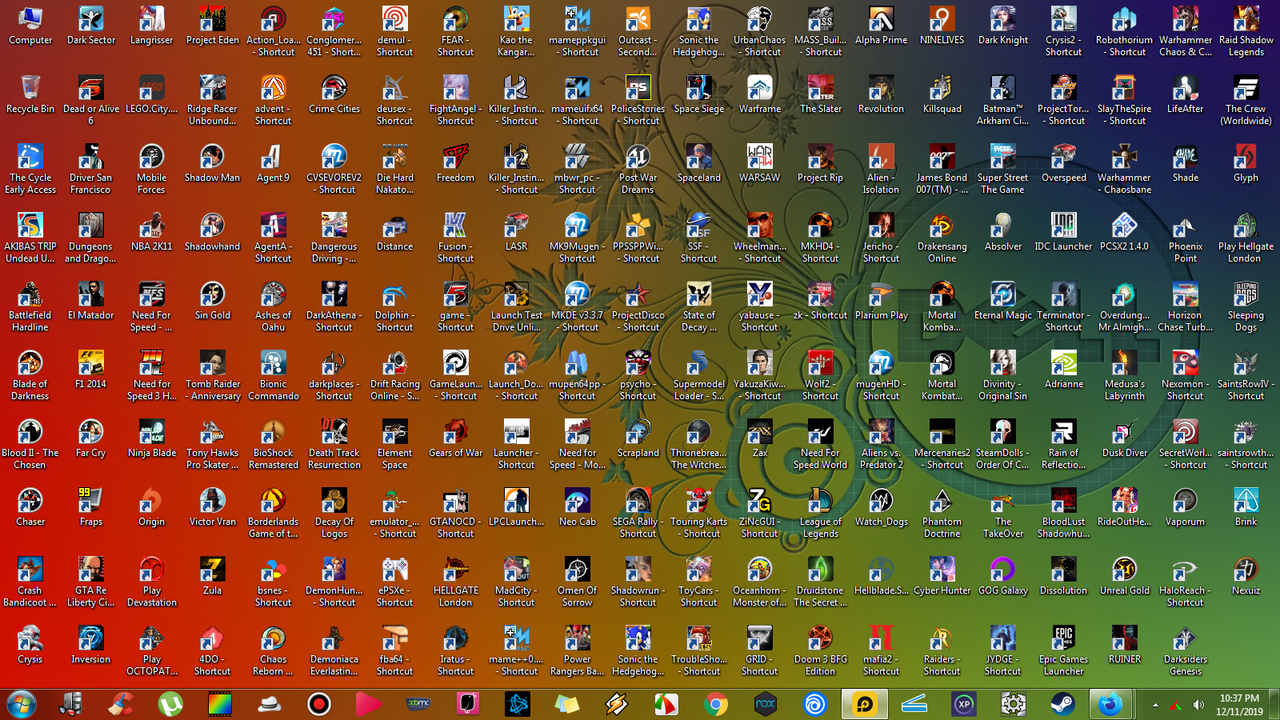Image resolution: width=1280 pixels, height=720 pixels.
Task: Open the Origin launcher icon
Action: 151,508
